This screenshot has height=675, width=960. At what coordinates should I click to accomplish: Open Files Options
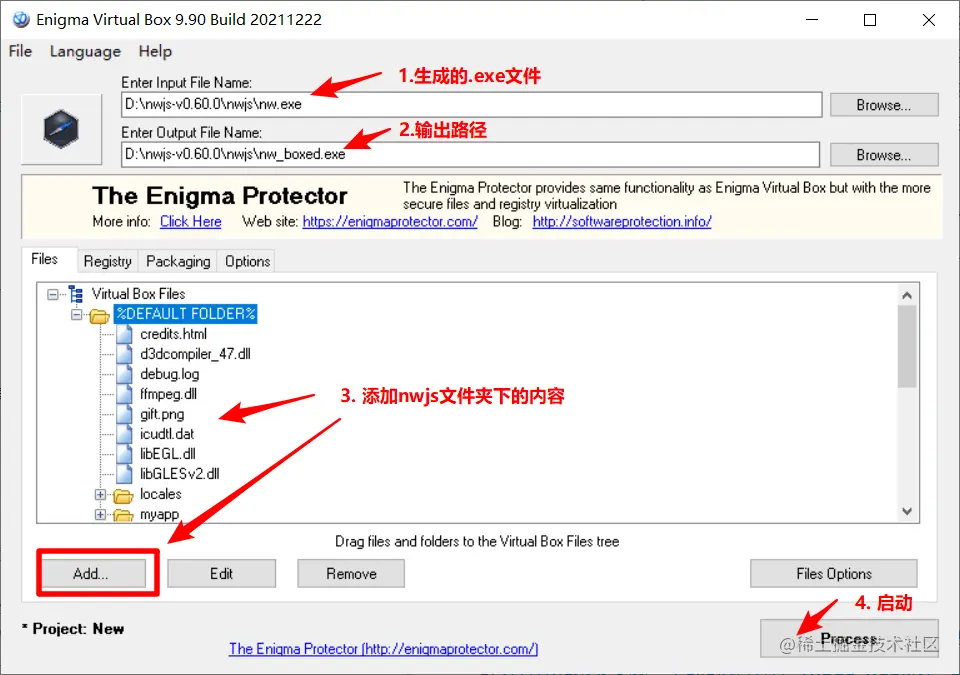(834, 574)
